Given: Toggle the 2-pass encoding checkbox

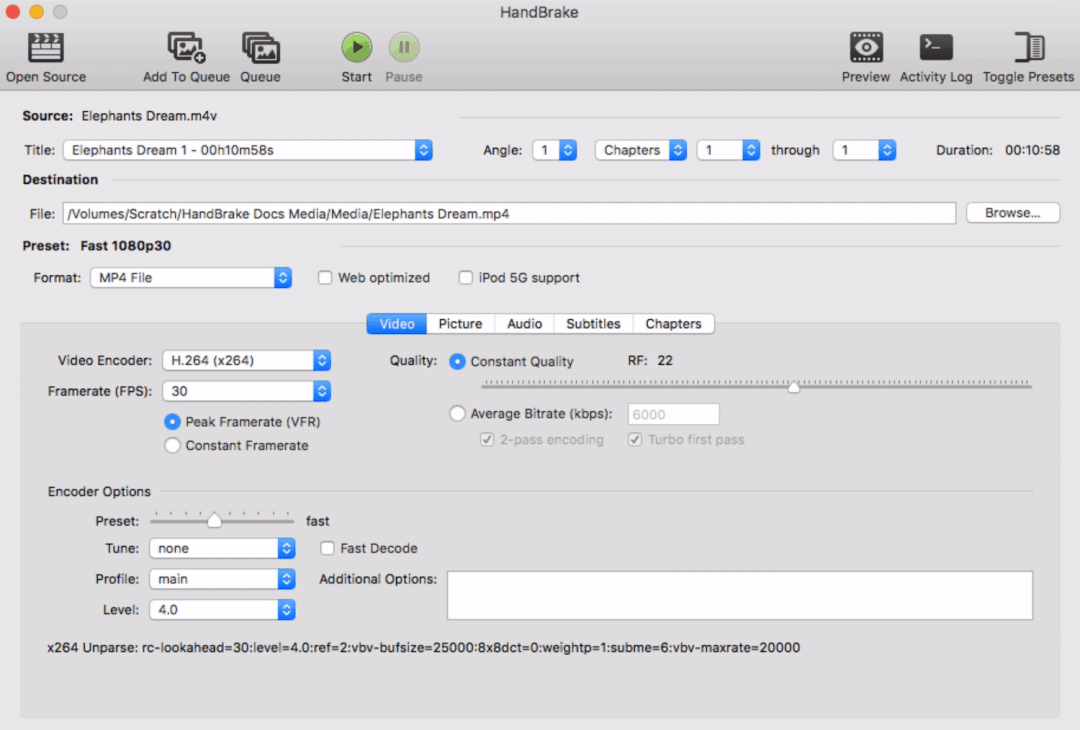Looking at the screenshot, I should (487, 439).
